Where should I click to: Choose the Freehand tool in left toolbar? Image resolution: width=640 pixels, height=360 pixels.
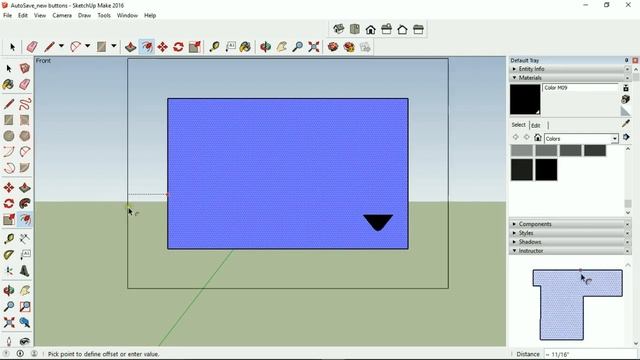[x=25, y=104]
